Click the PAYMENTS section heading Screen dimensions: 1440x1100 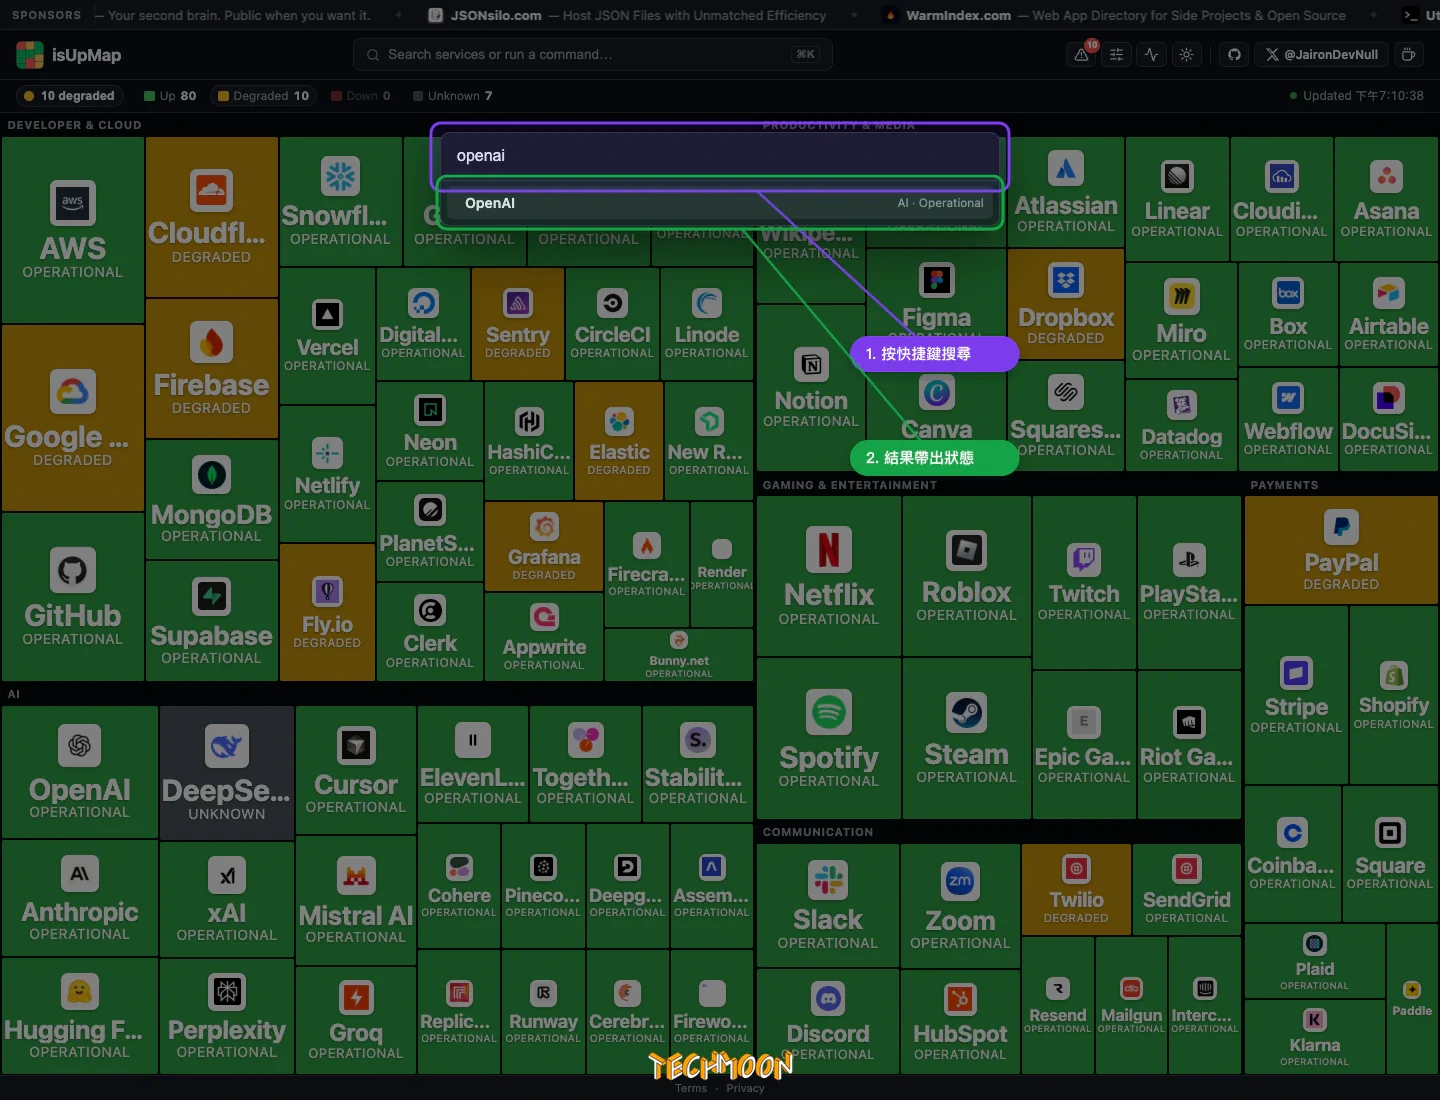click(1284, 485)
